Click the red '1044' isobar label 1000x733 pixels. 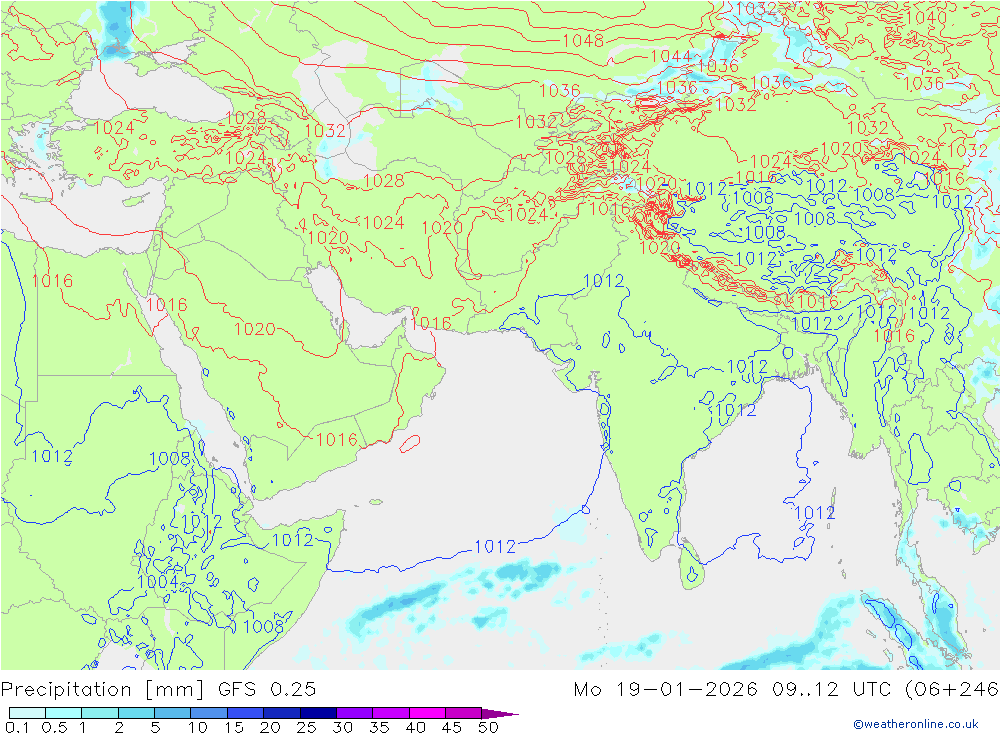coord(671,56)
